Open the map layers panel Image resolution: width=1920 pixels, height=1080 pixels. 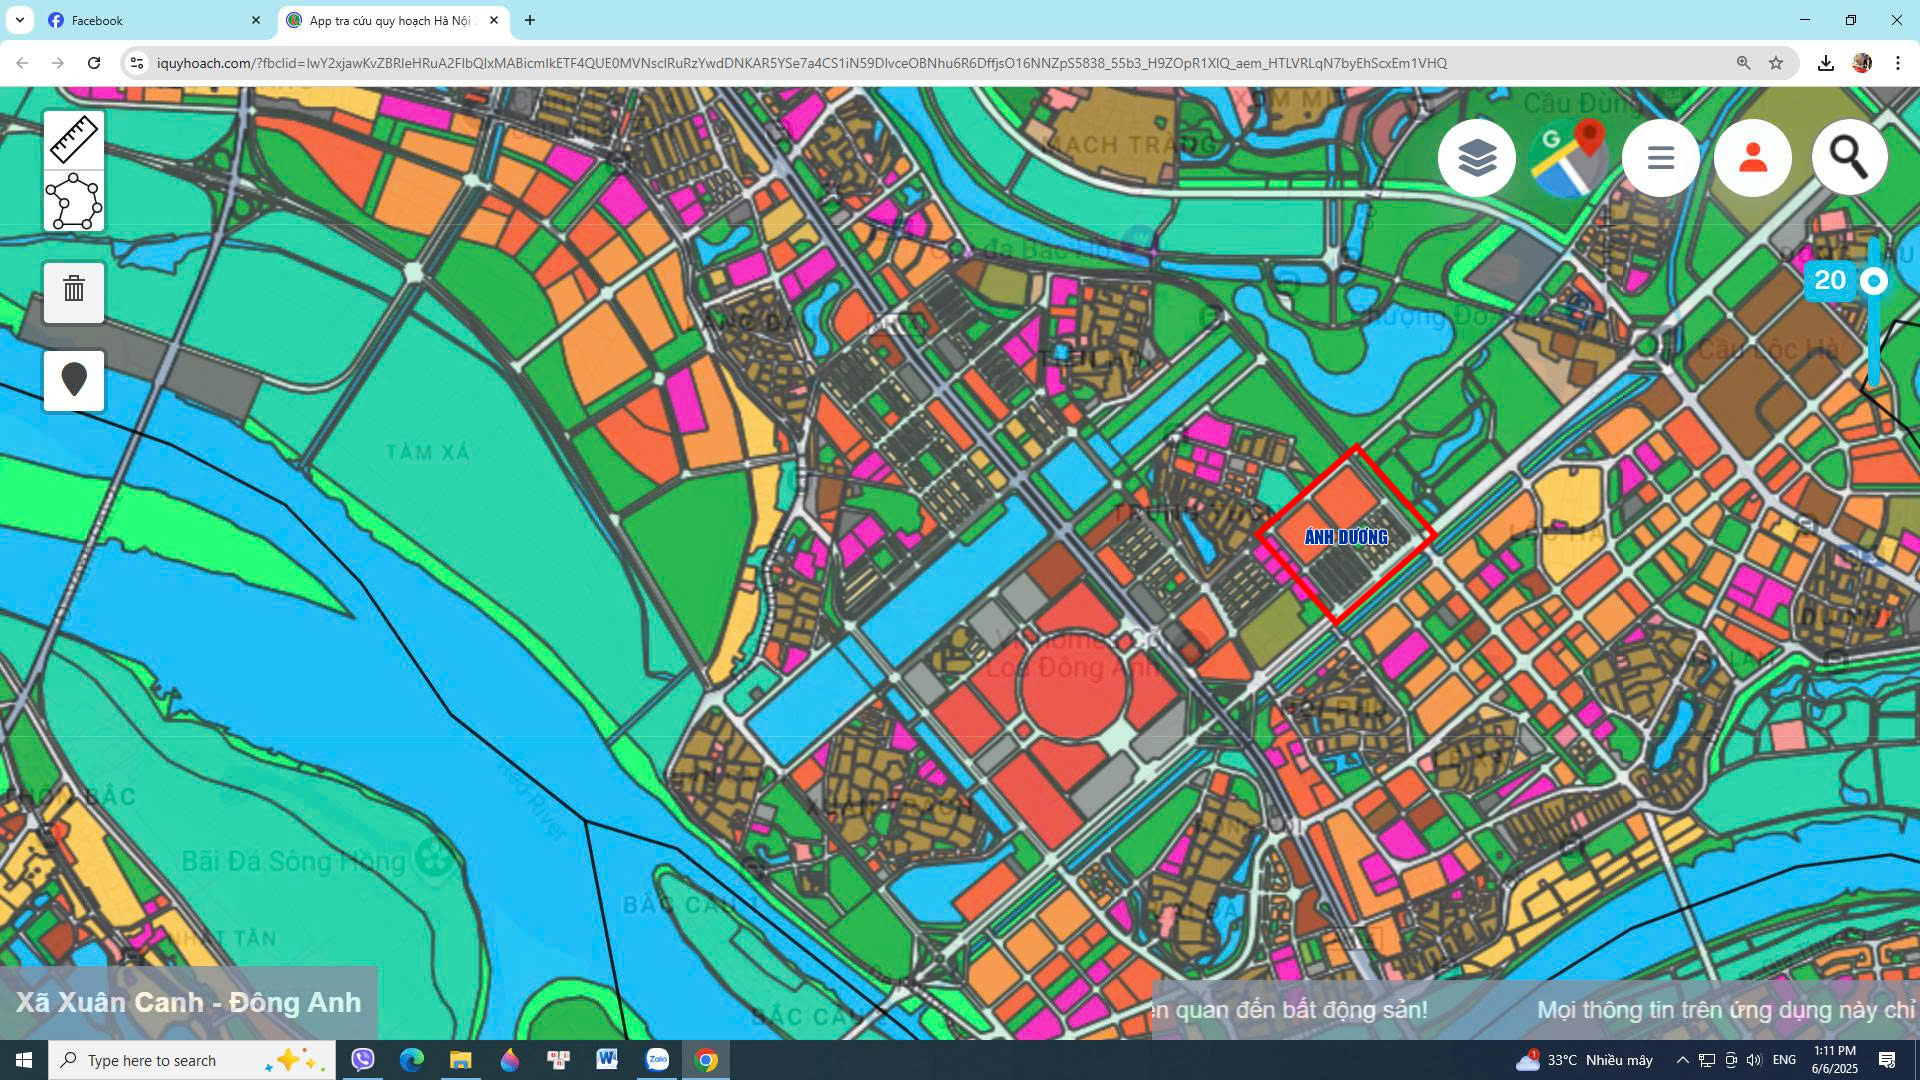pos(1476,158)
